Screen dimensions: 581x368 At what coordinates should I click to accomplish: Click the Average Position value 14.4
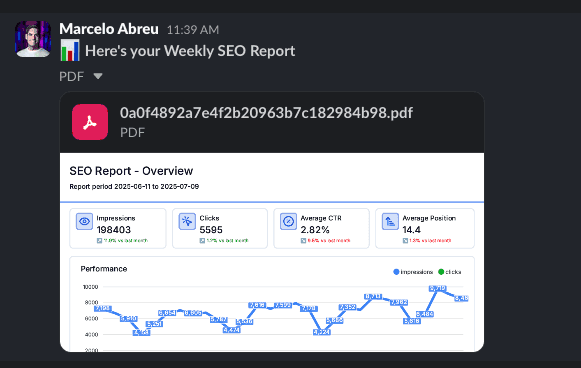(411, 230)
